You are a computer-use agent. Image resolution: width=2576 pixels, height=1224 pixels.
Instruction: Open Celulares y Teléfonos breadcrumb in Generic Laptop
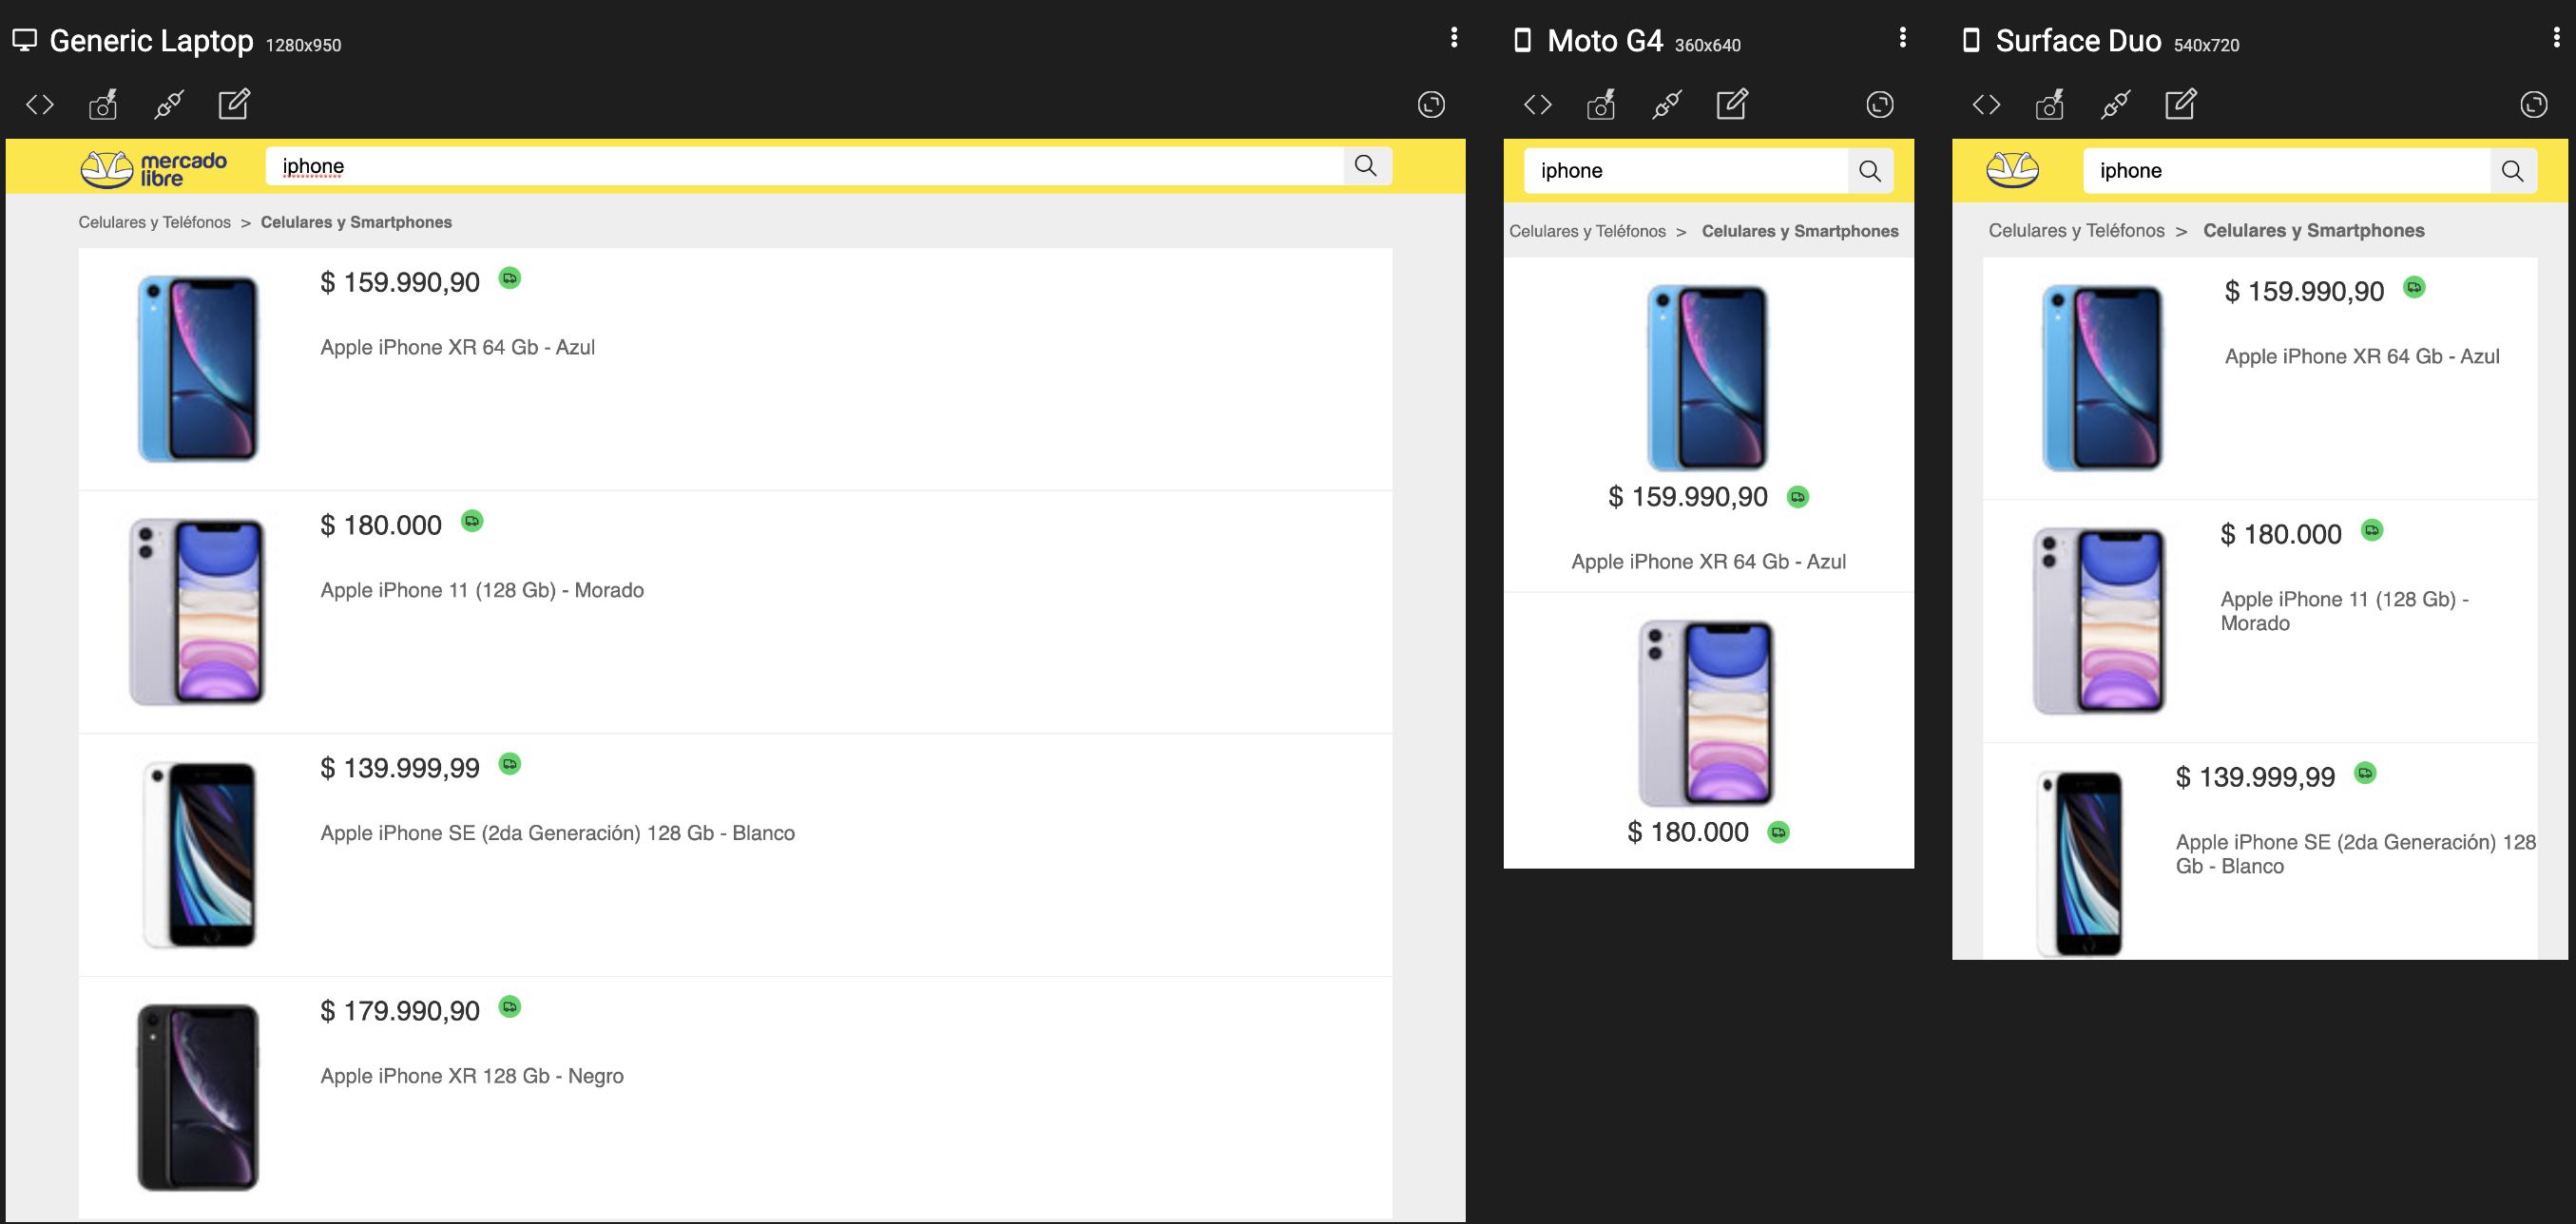coord(155,222)
